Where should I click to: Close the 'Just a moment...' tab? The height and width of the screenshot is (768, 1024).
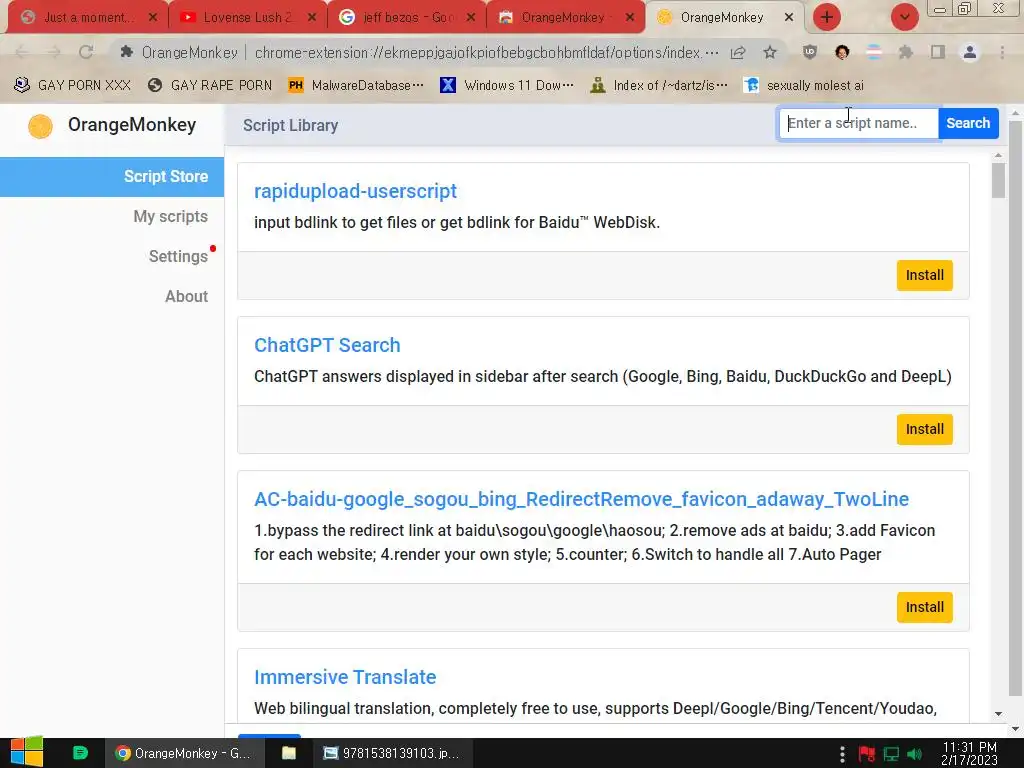(153, 18)
